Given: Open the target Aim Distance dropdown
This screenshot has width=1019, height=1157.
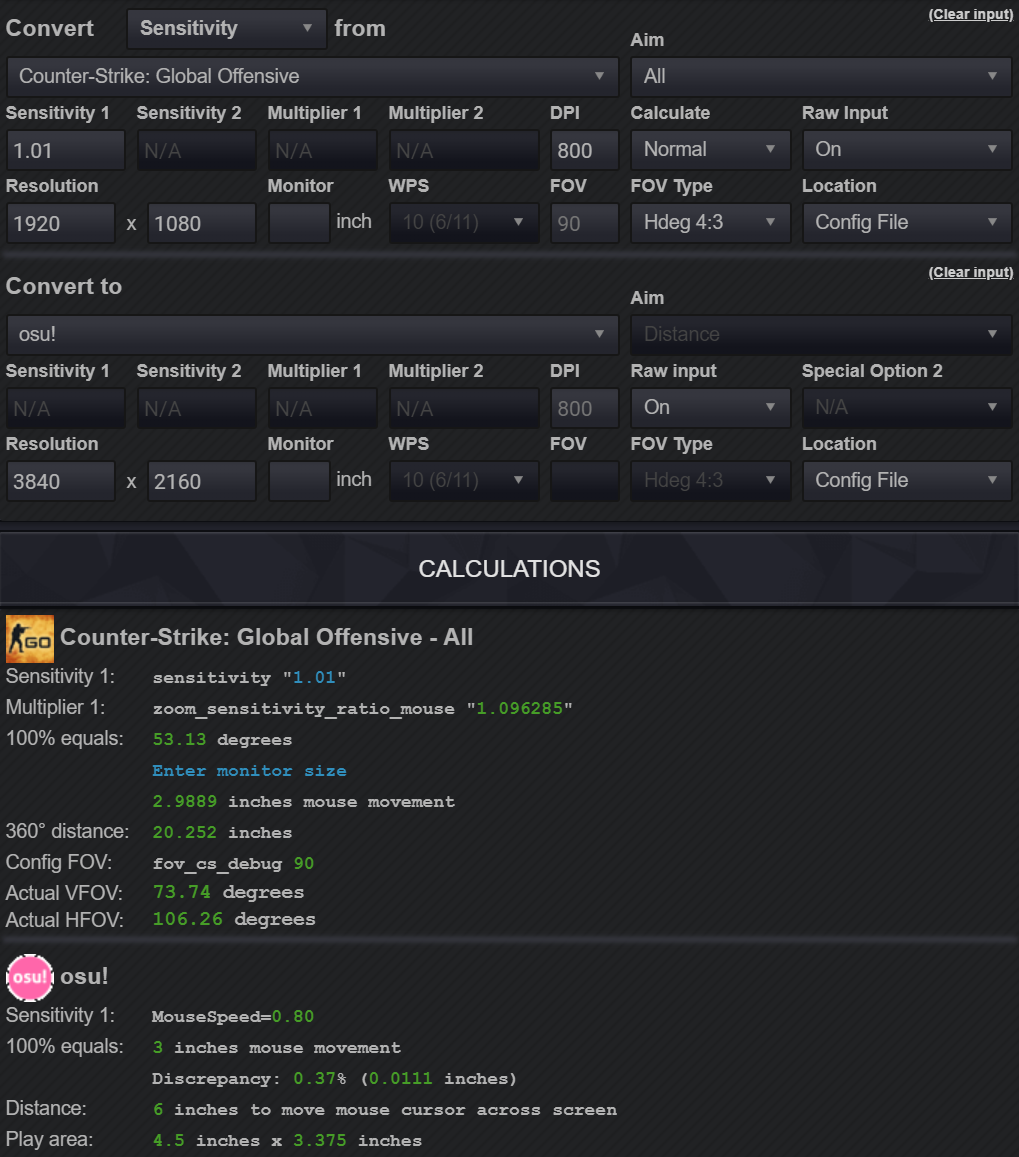Looking at the screenshot, I should pos(821,335).
